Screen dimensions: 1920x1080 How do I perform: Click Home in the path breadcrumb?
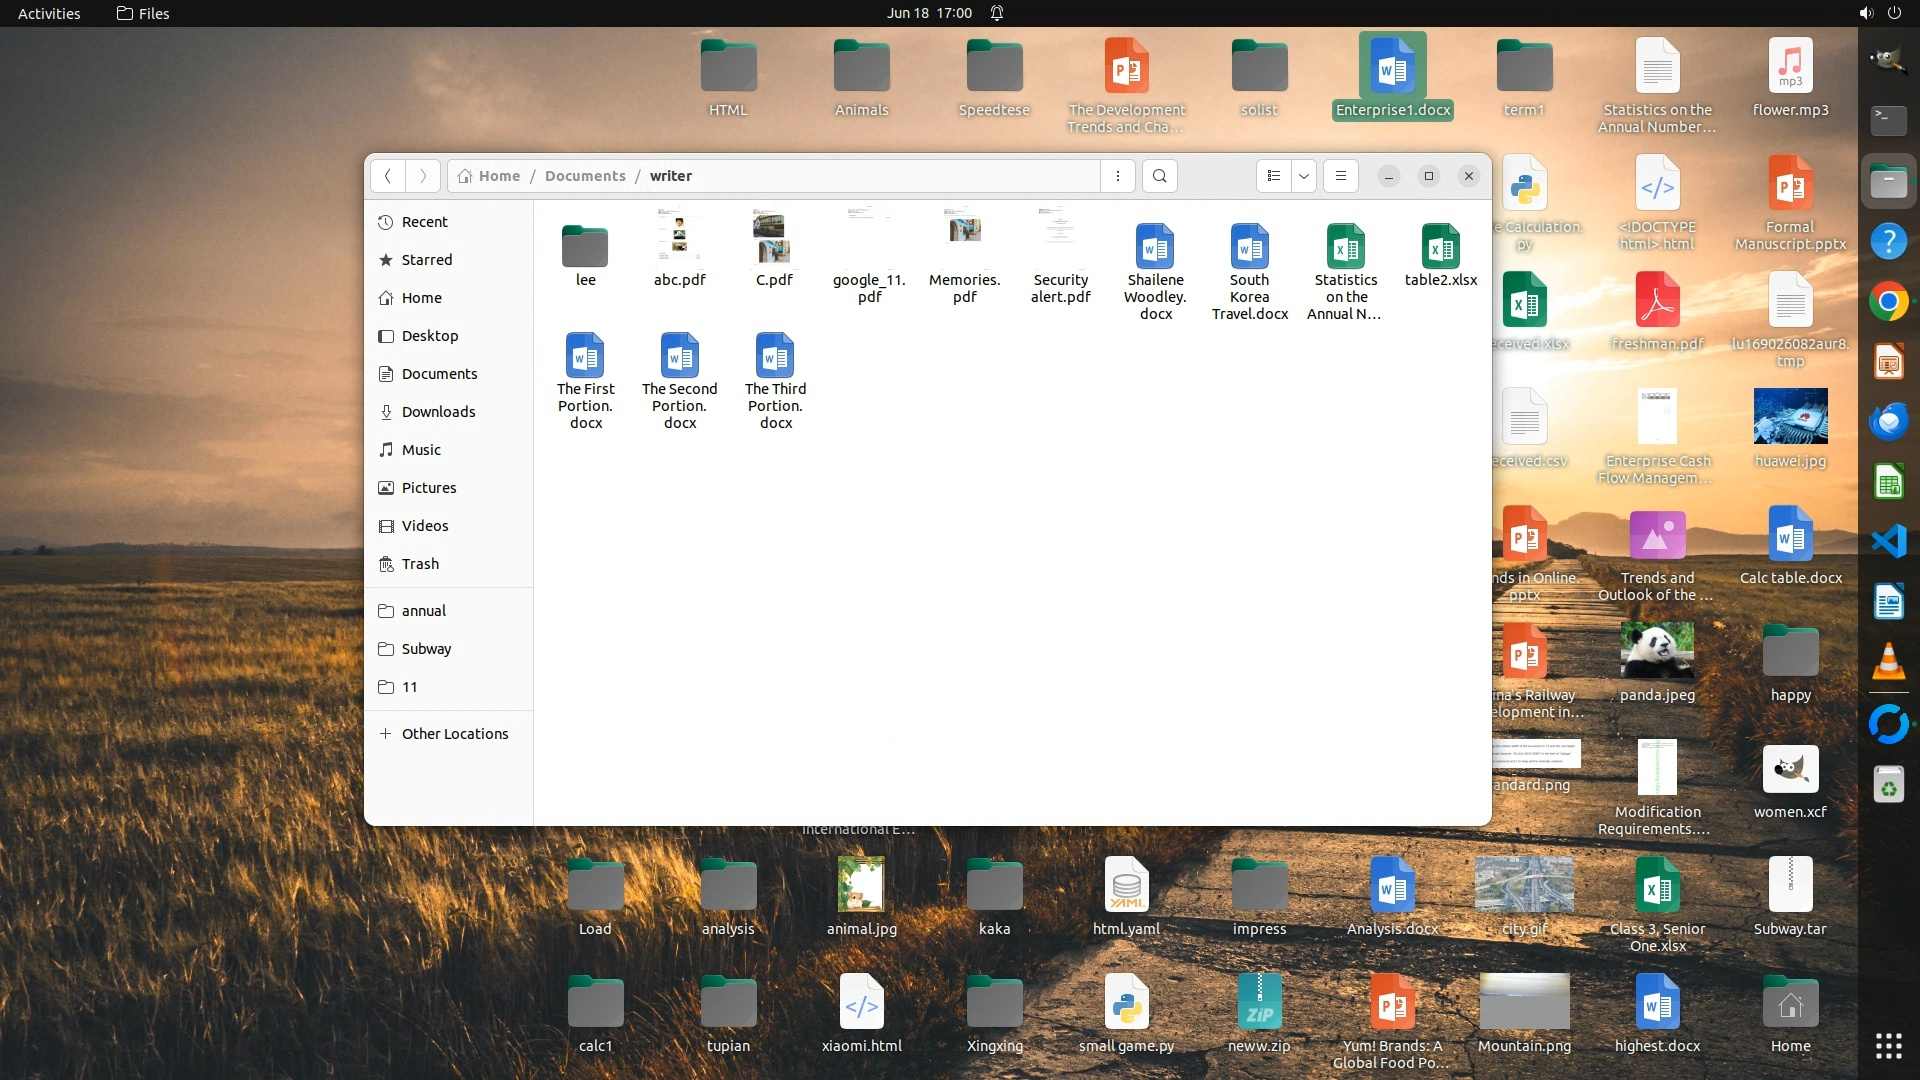[498, 176]
